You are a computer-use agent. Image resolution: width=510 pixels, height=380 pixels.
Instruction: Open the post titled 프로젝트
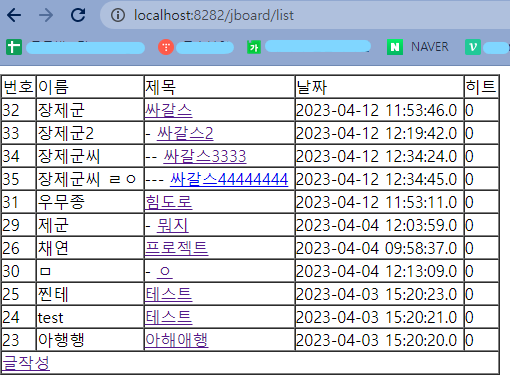(x=177, y=248)
